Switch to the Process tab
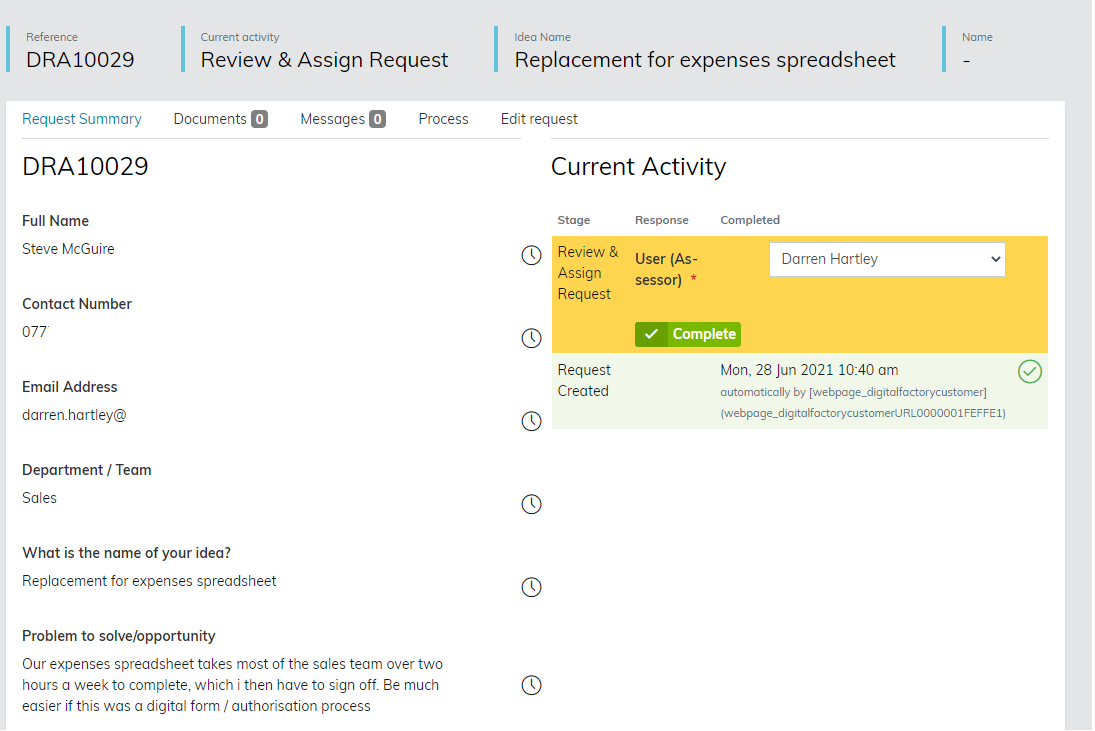1095x731 pixels. 443,119
